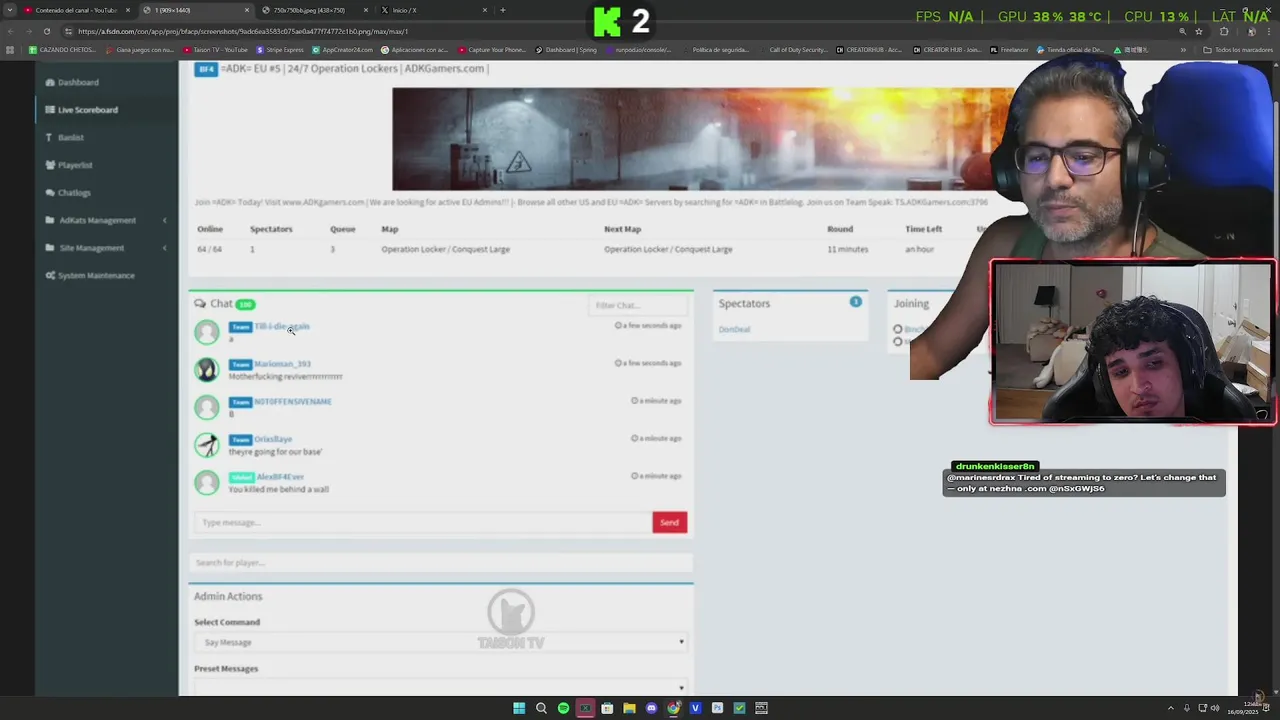Show hidden system tray icons

click(x=1170, y=708)
